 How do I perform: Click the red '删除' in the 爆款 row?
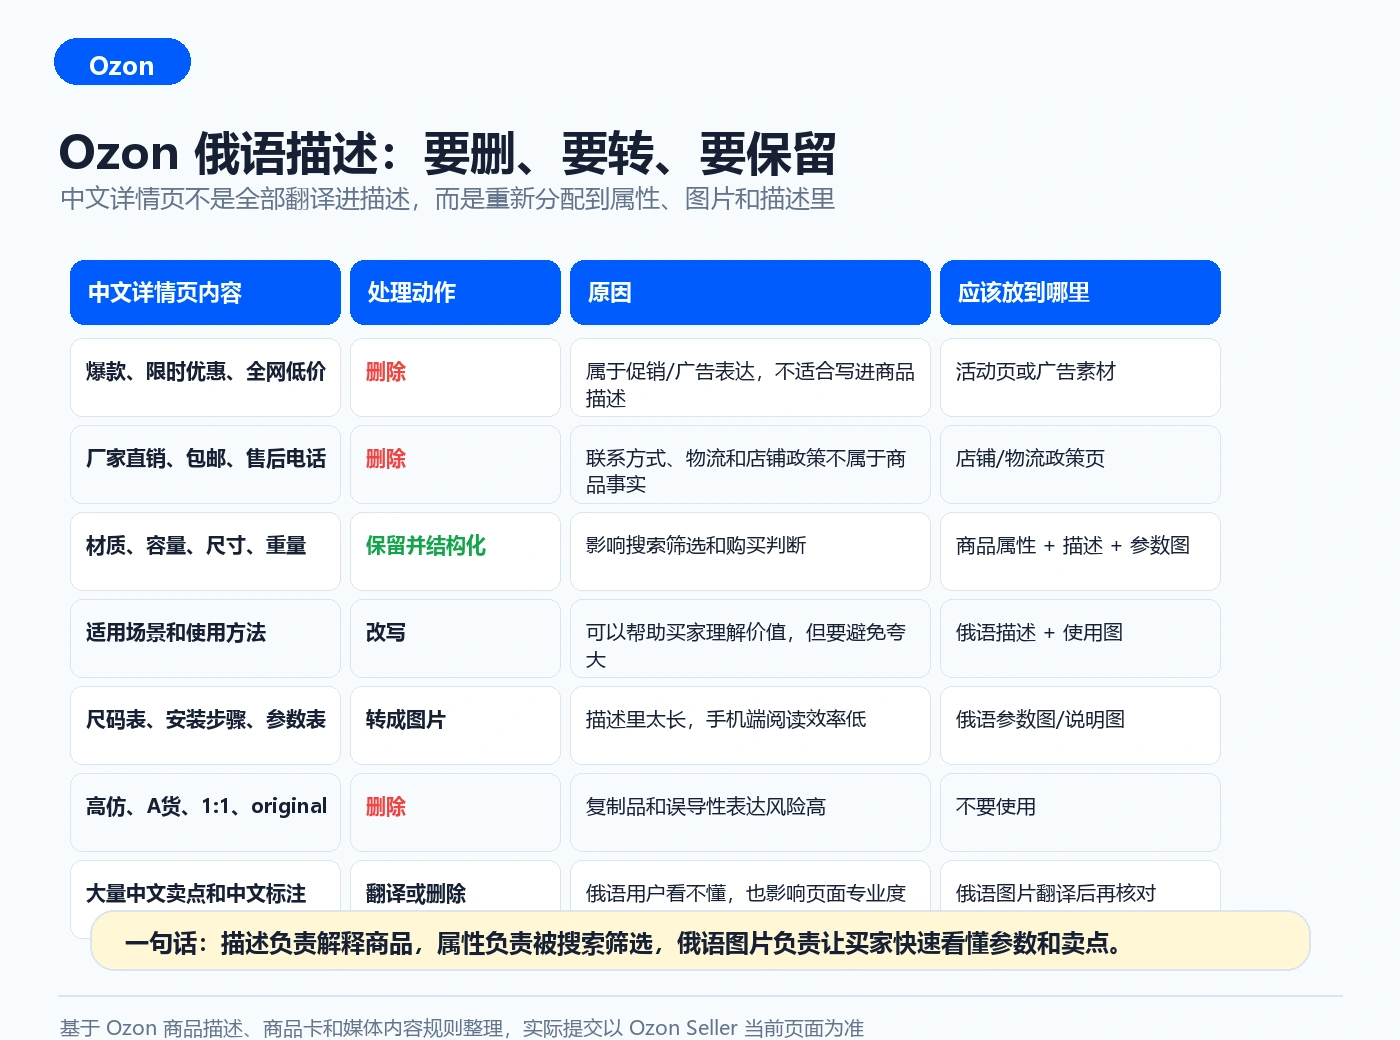click(x=386, y=372)
